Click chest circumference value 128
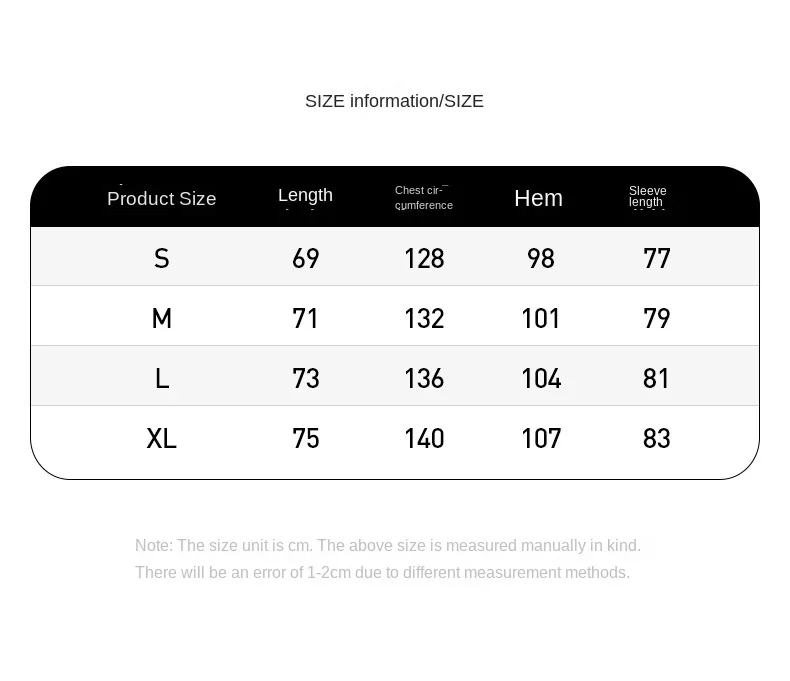Image resolution: width=790 pixels, height=681 pixels. coord(424,258)
